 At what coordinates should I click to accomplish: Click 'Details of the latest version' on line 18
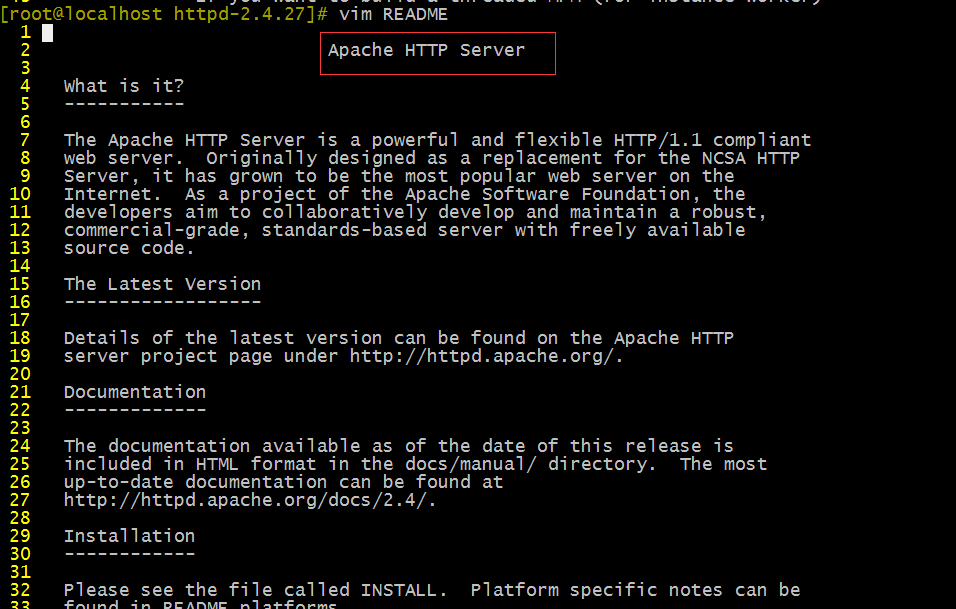(223, 338)
